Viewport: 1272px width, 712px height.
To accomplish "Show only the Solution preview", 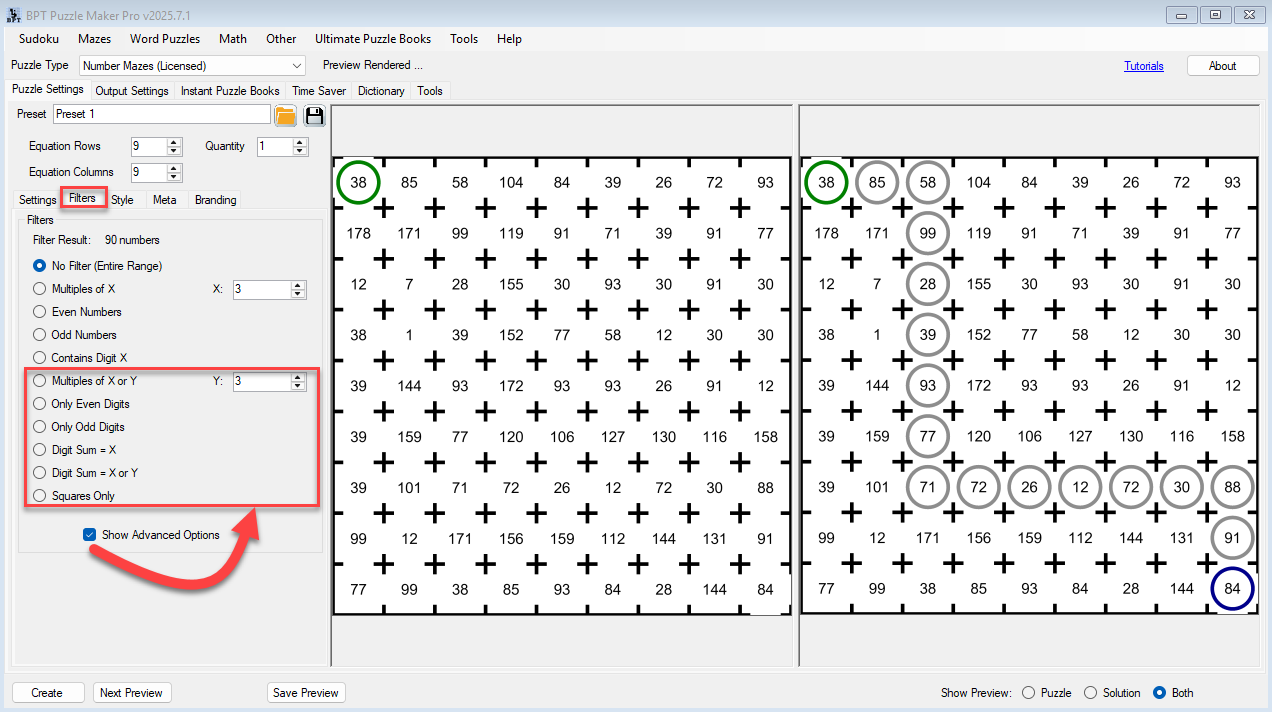I will (1091, 693).
